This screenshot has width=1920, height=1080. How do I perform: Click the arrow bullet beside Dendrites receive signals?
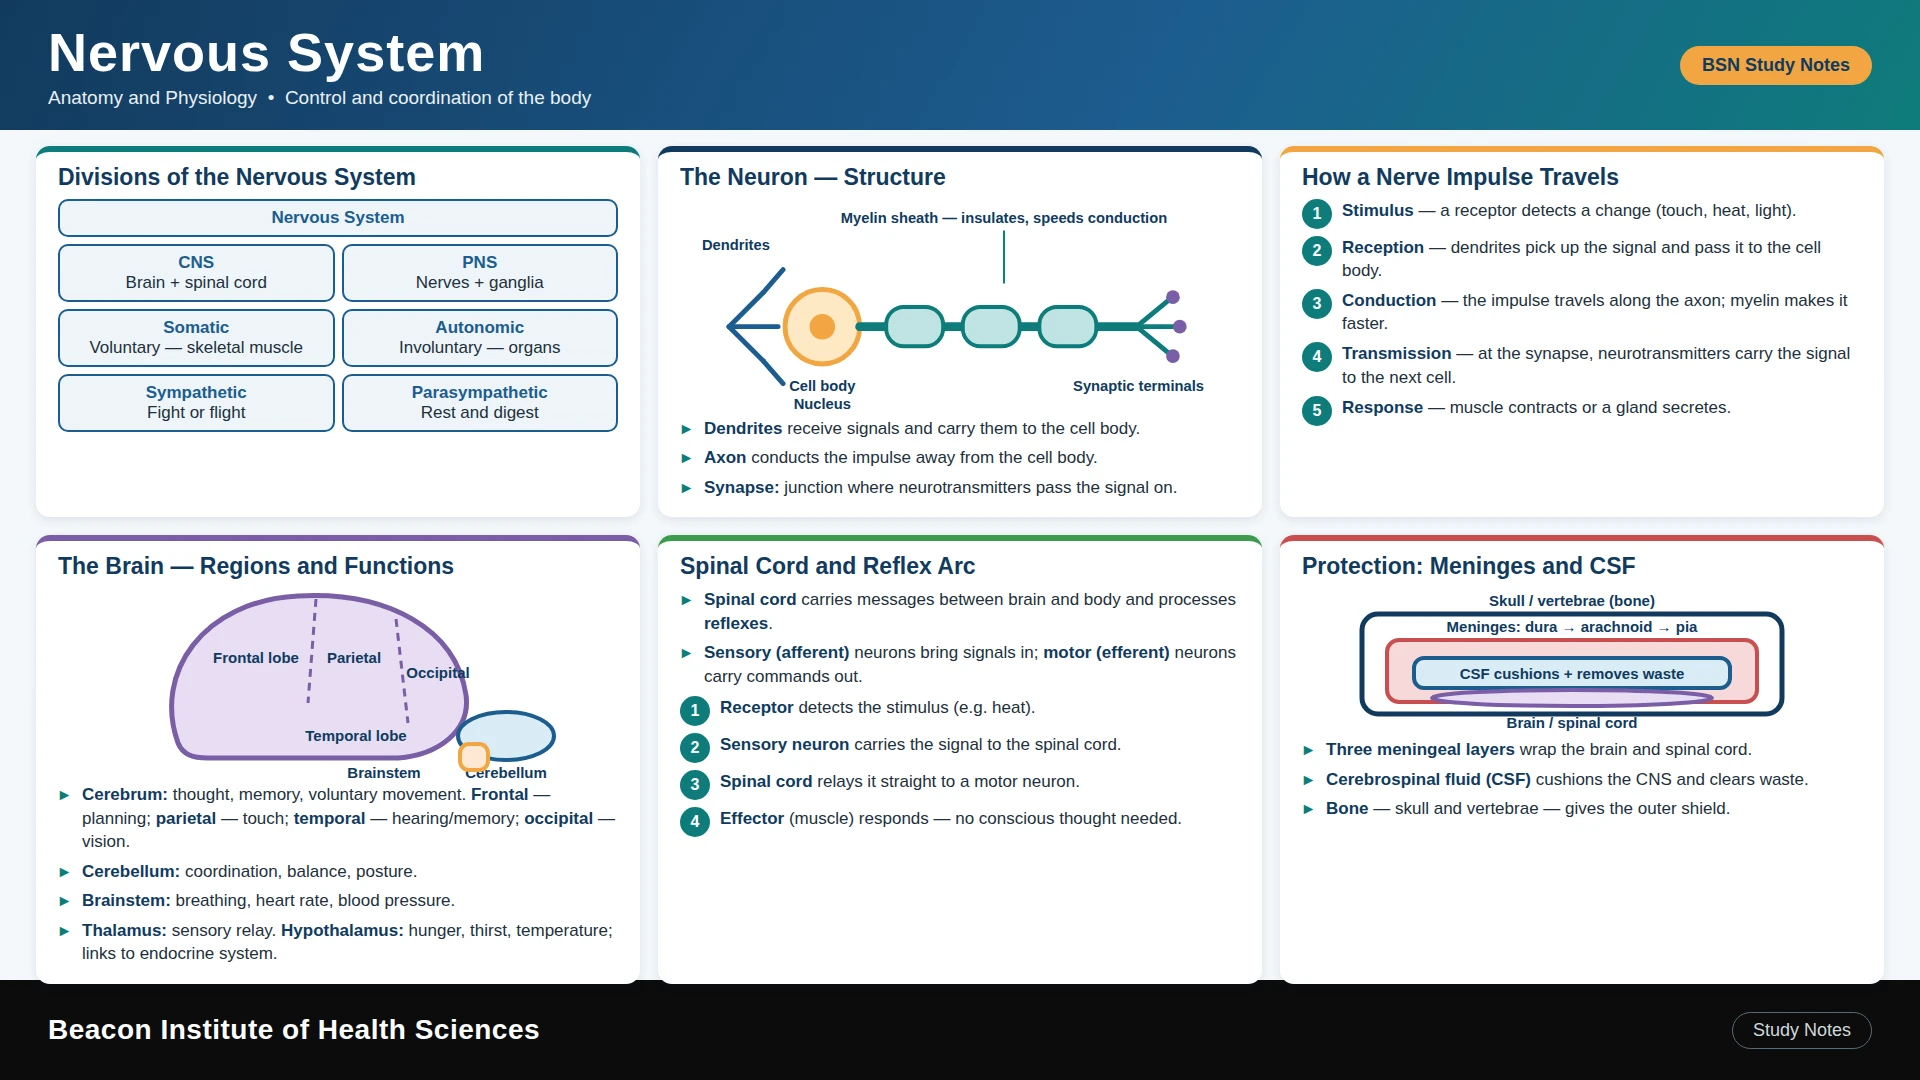pos(687,429)
